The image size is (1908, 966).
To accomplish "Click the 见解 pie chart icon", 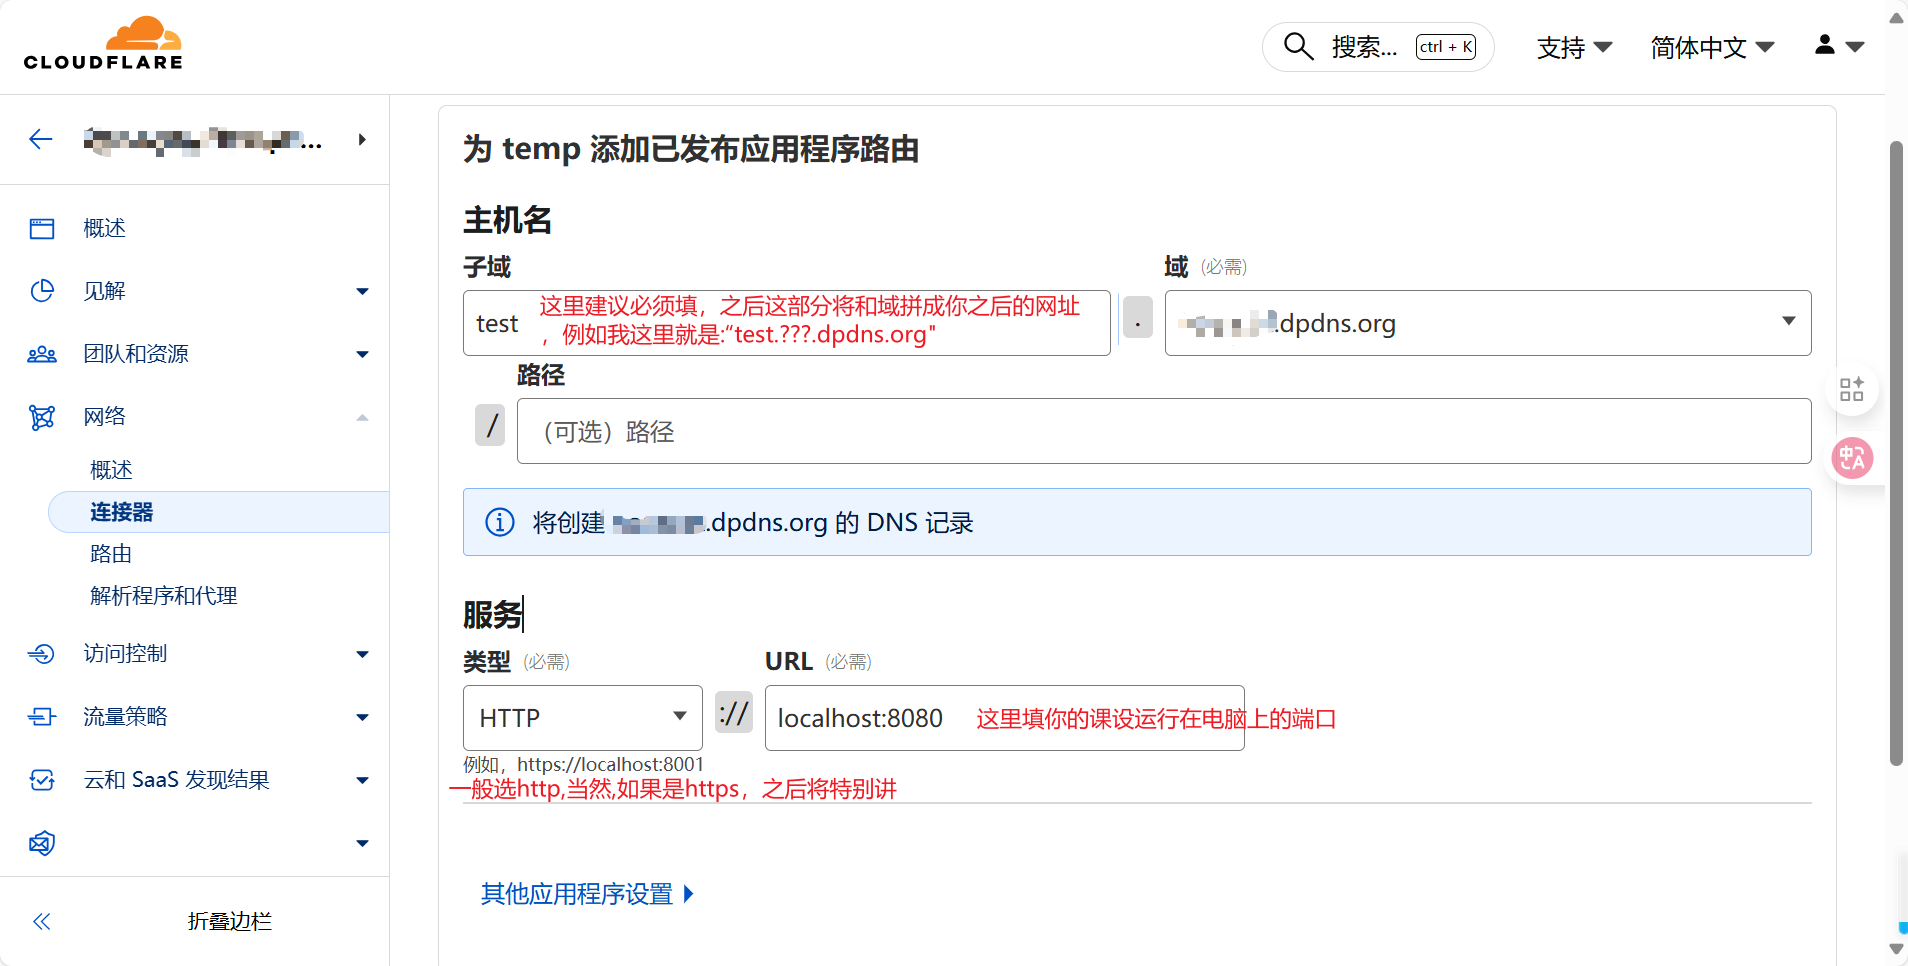I will [42, 291].
